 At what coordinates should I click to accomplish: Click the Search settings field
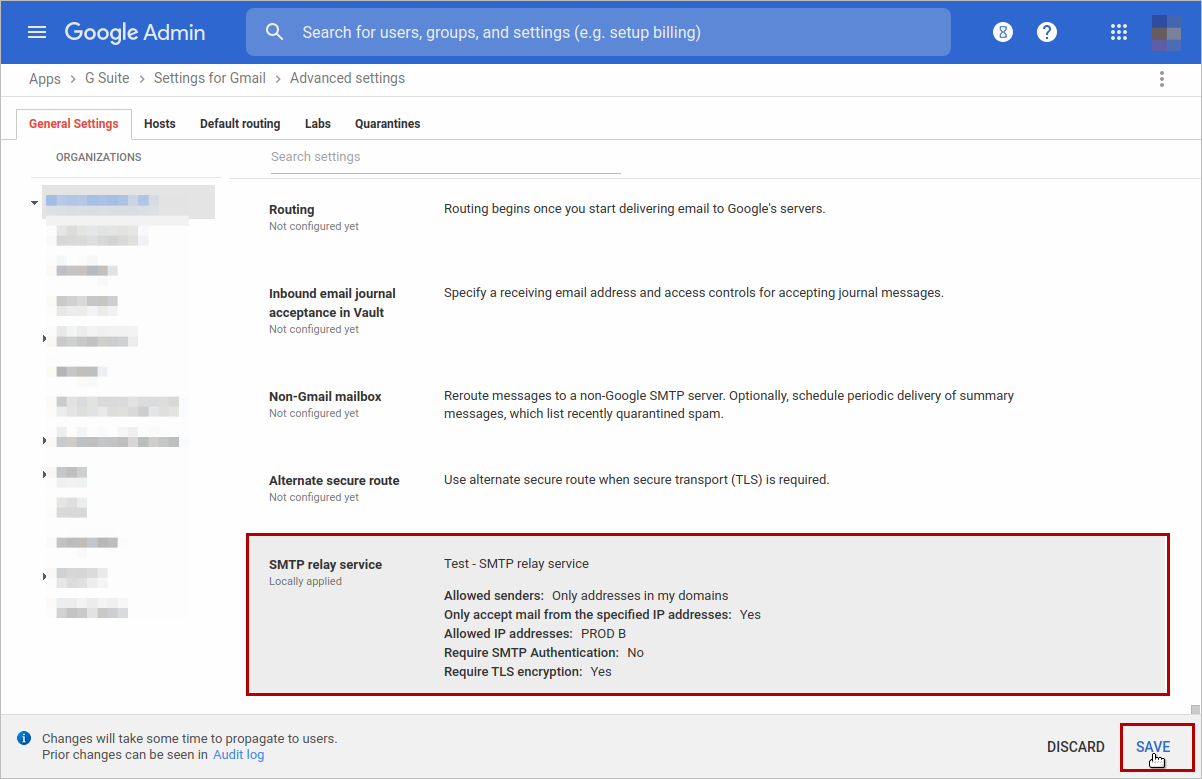pos(445,157)
